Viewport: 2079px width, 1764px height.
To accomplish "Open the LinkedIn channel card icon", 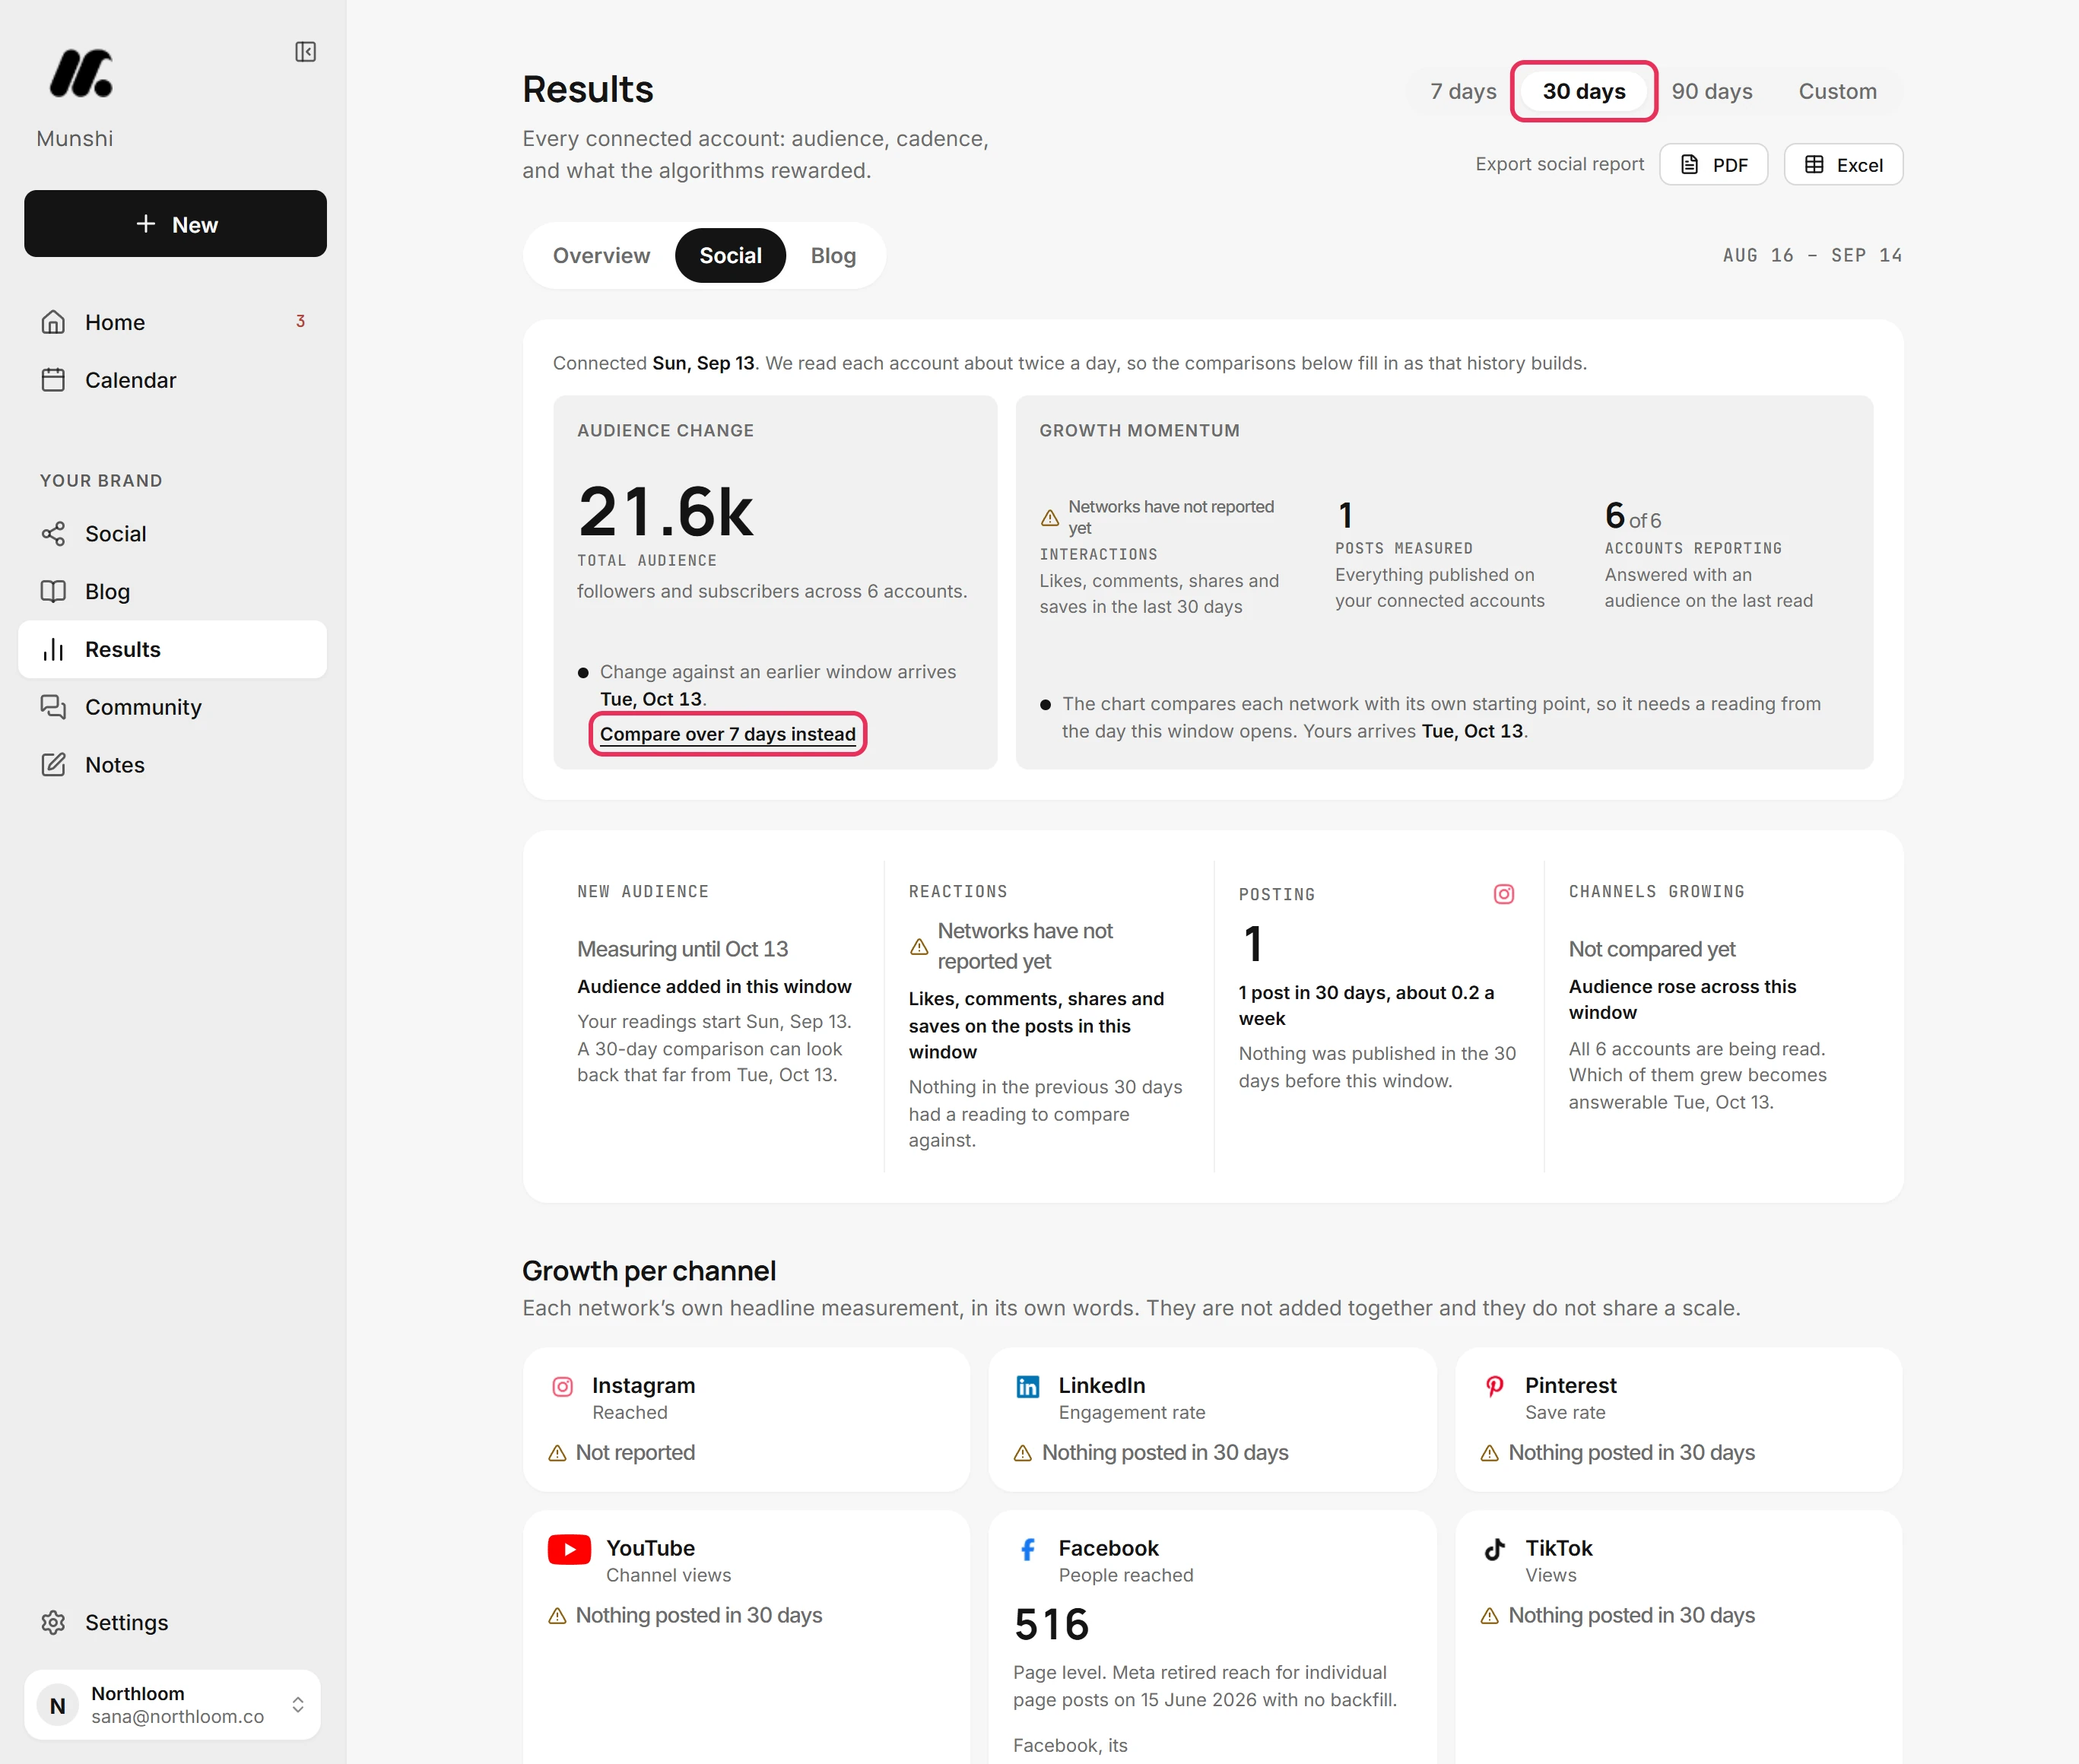I will pyautogui.click(x=1027, y=1387).
